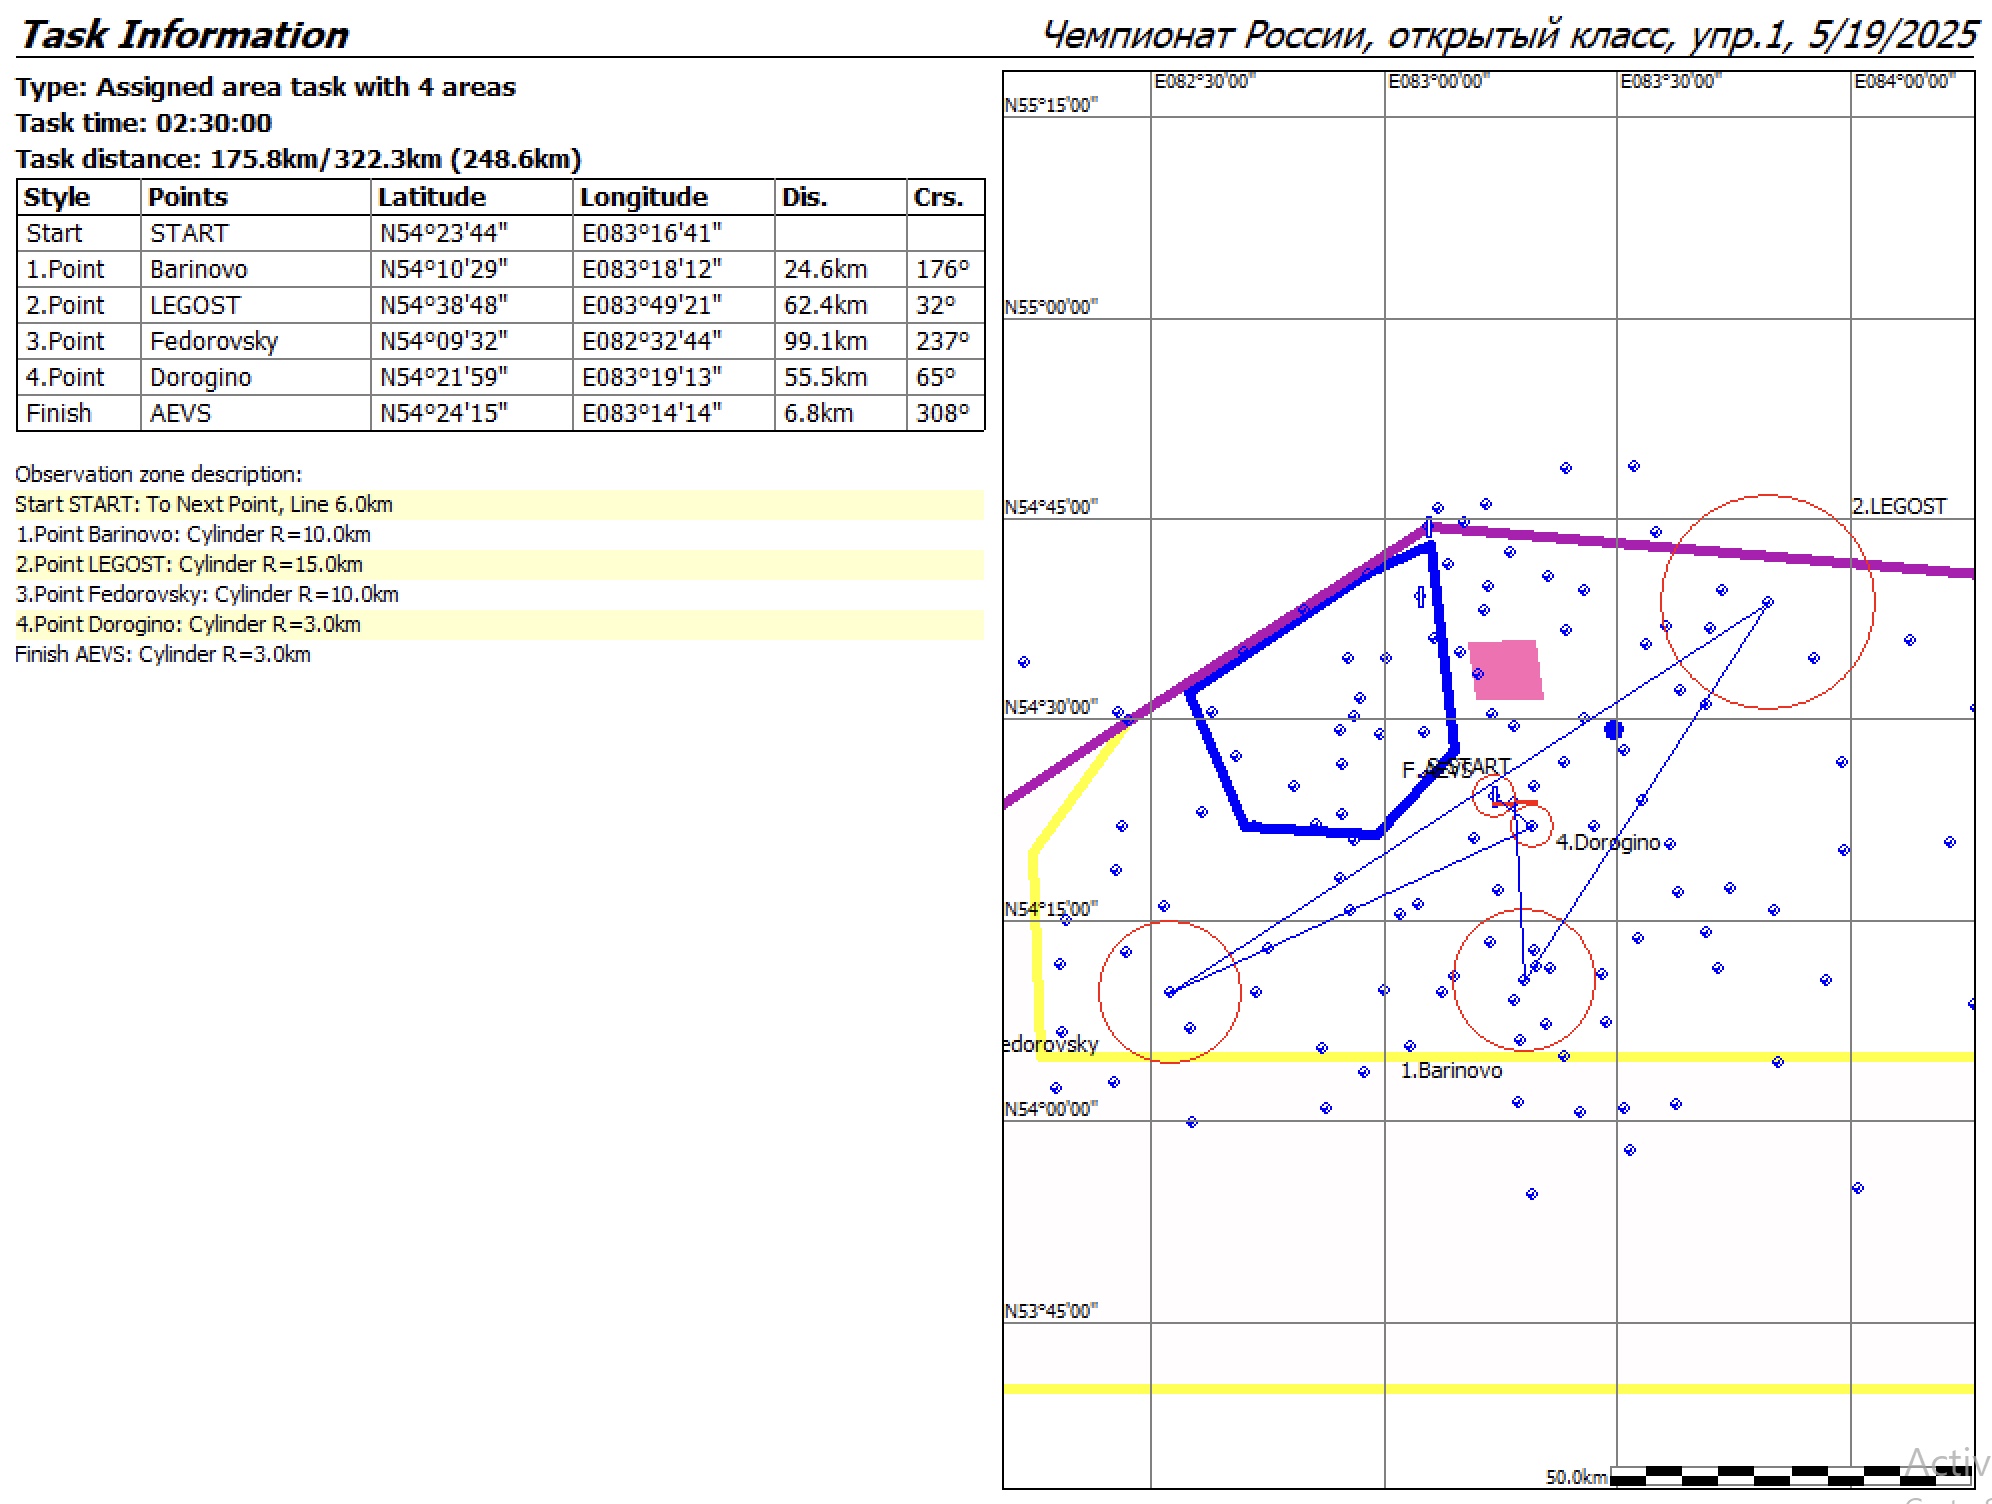Click center of LEGOST red cylinder circle
Image resolution: width=1992 pixels, height=1504 pixels.
coord(1767,602)
